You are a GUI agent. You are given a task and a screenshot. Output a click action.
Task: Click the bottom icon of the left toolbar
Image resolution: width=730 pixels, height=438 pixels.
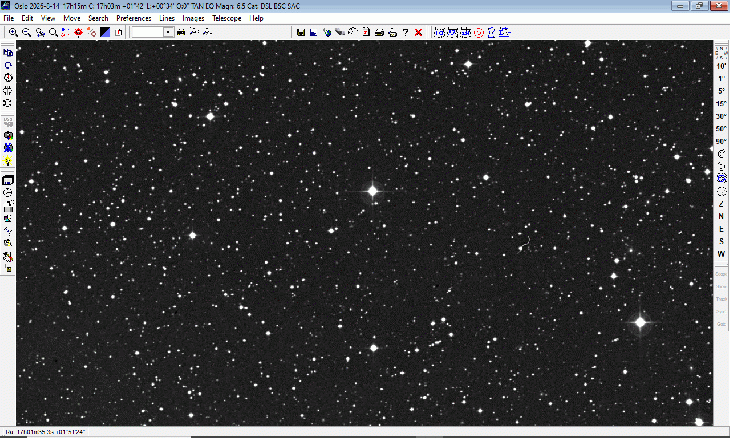pos(8,269)
